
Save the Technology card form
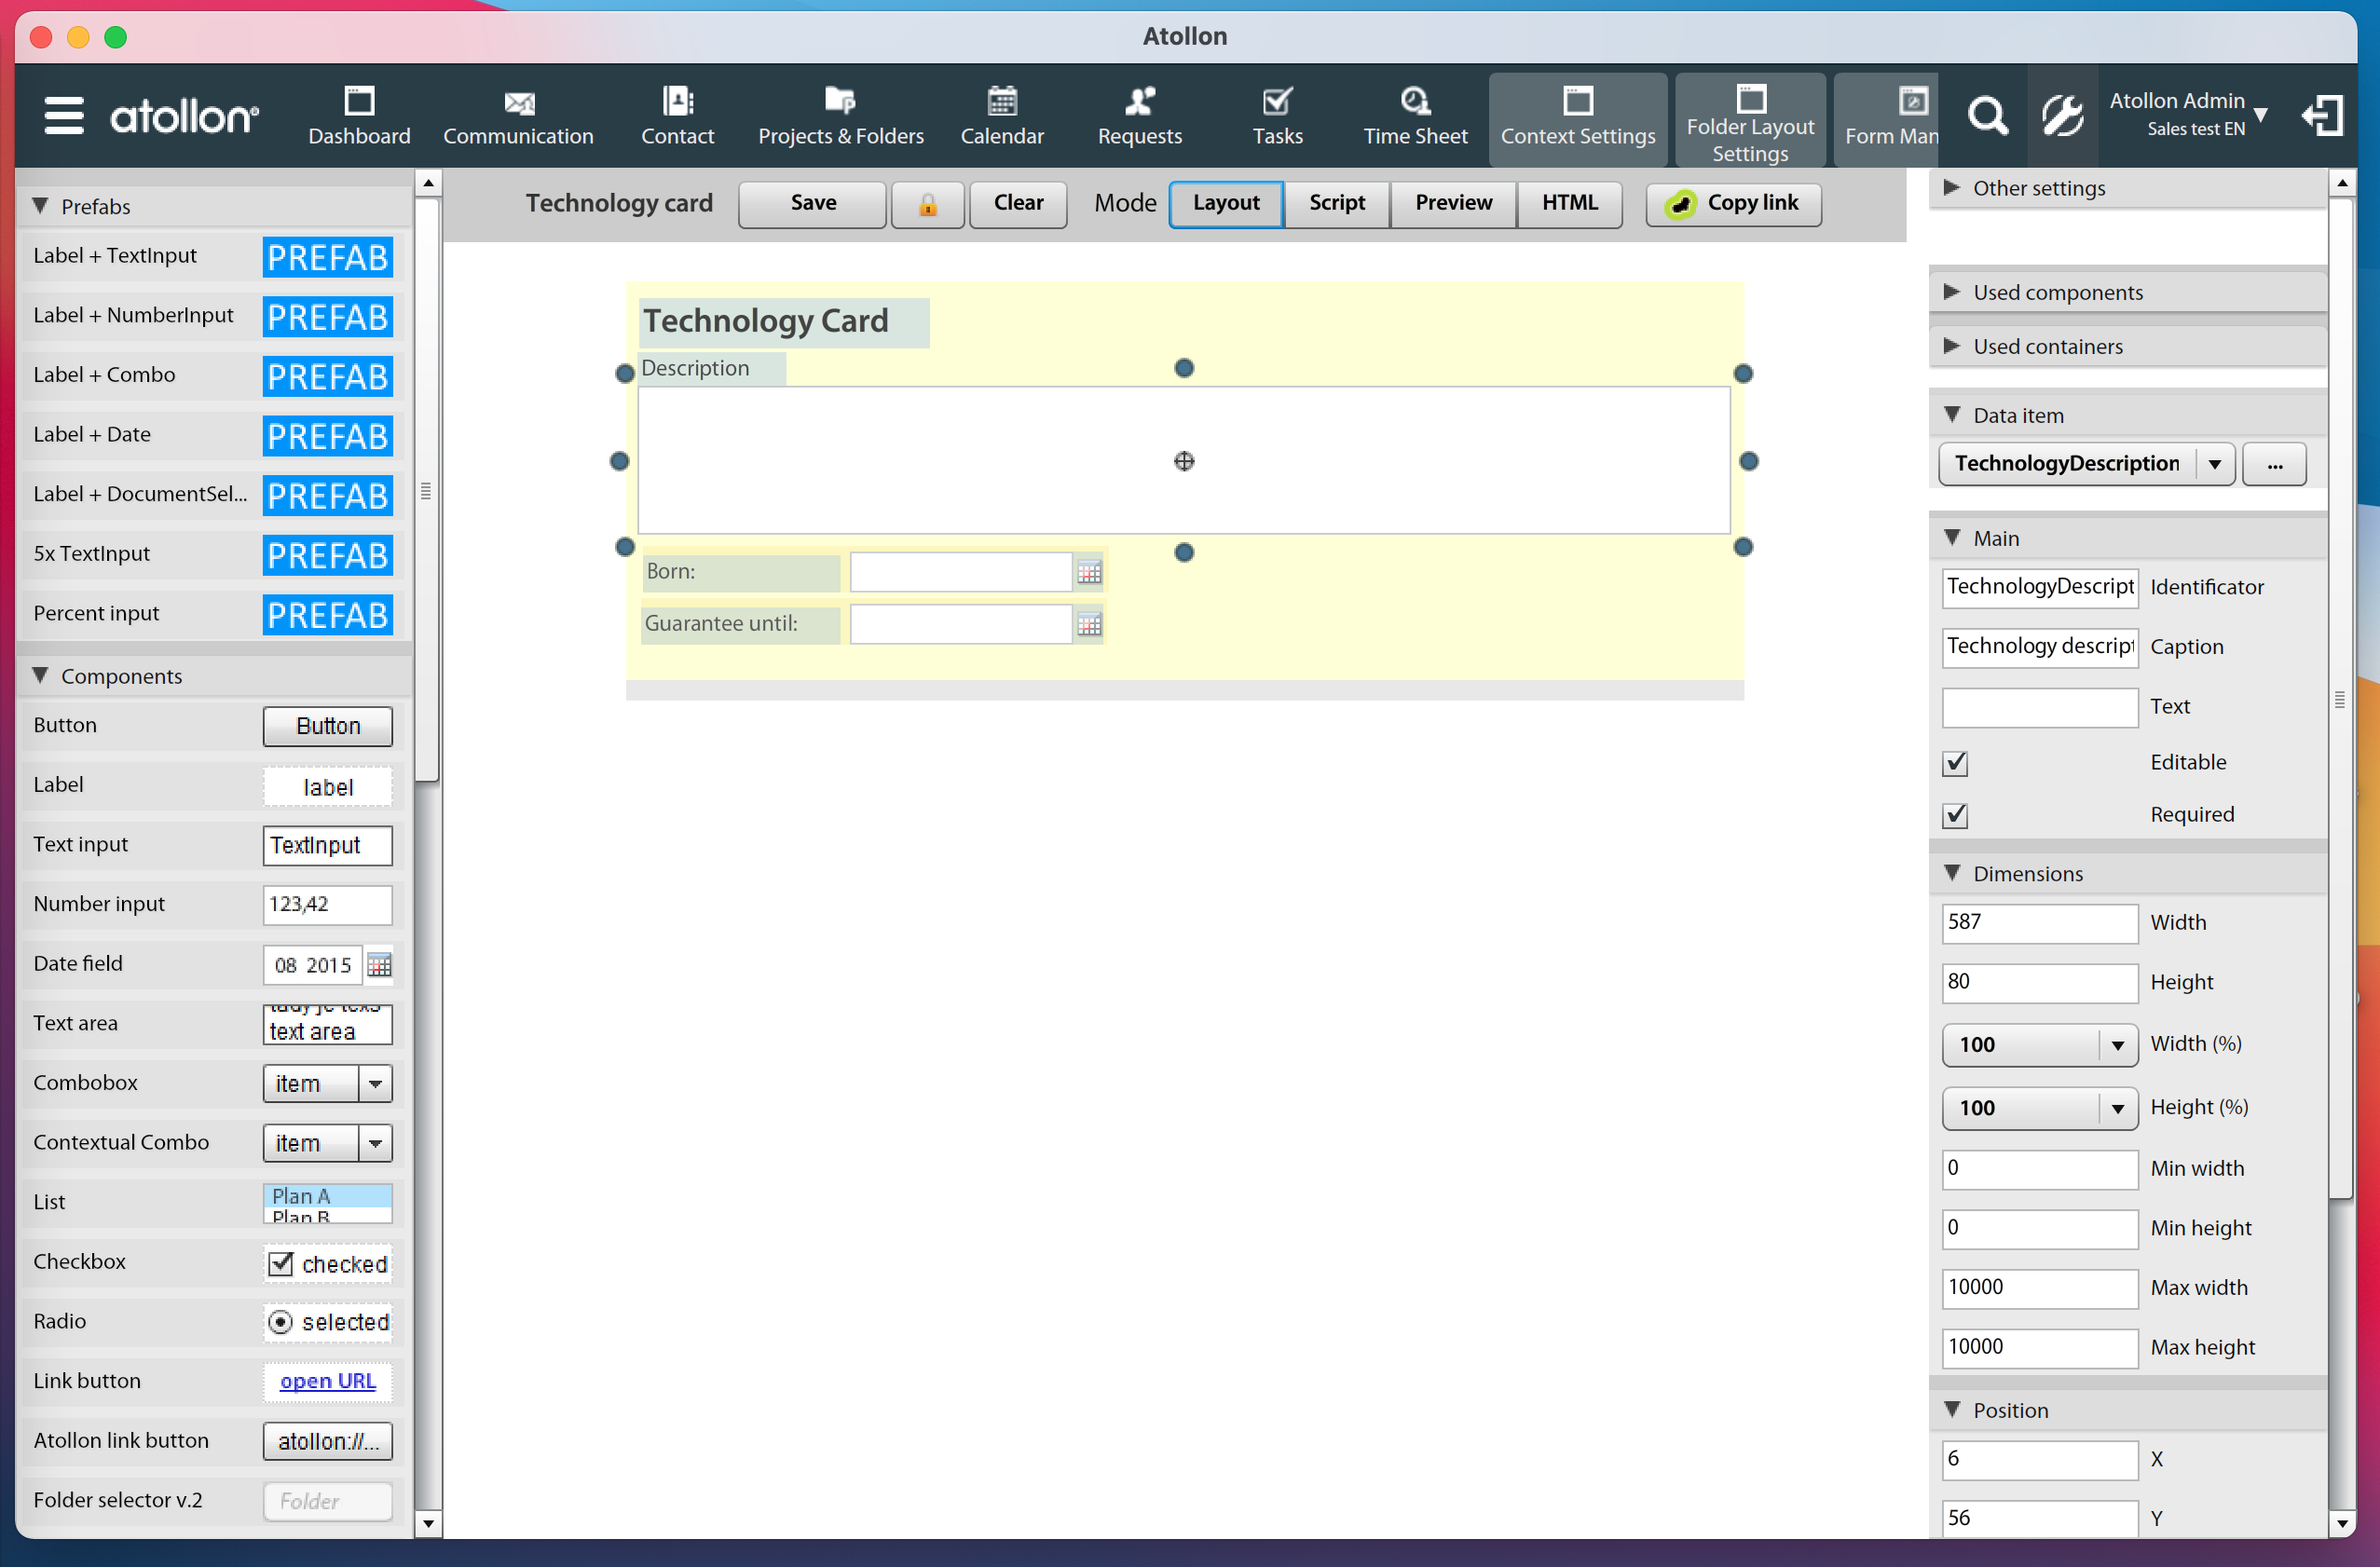coord(811,203)
